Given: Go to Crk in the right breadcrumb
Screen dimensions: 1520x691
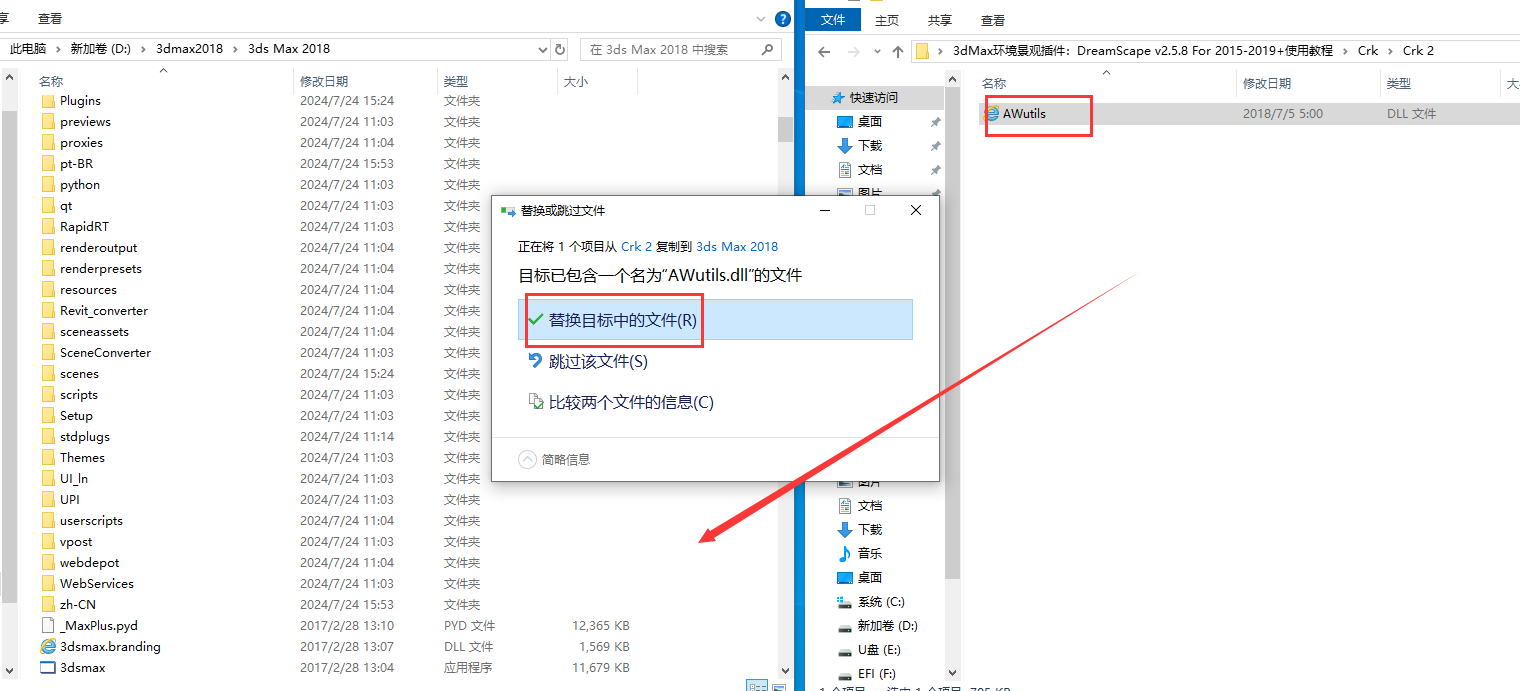Looking at the screenshot, I should 1367,50.
